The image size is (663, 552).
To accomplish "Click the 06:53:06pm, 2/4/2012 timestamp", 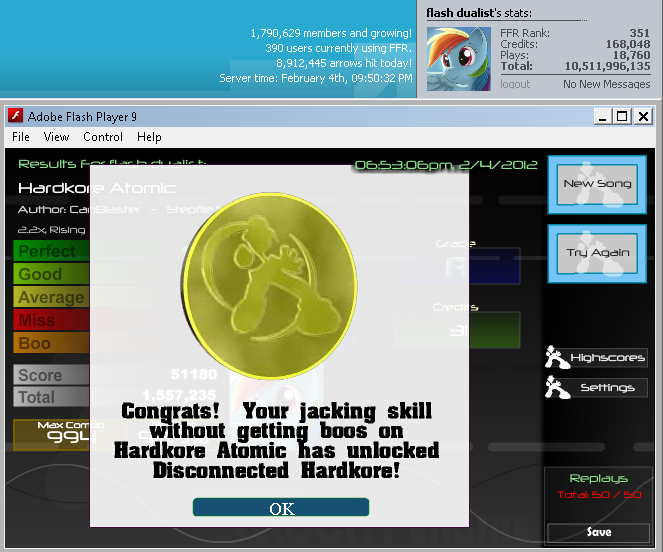I will pos(446,165).
